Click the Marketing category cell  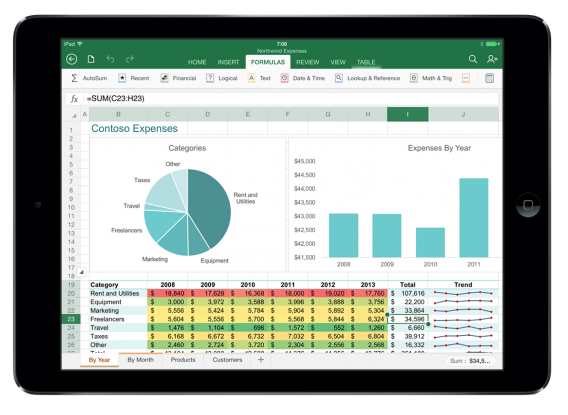pyautogui.click(x=118, y=311)
